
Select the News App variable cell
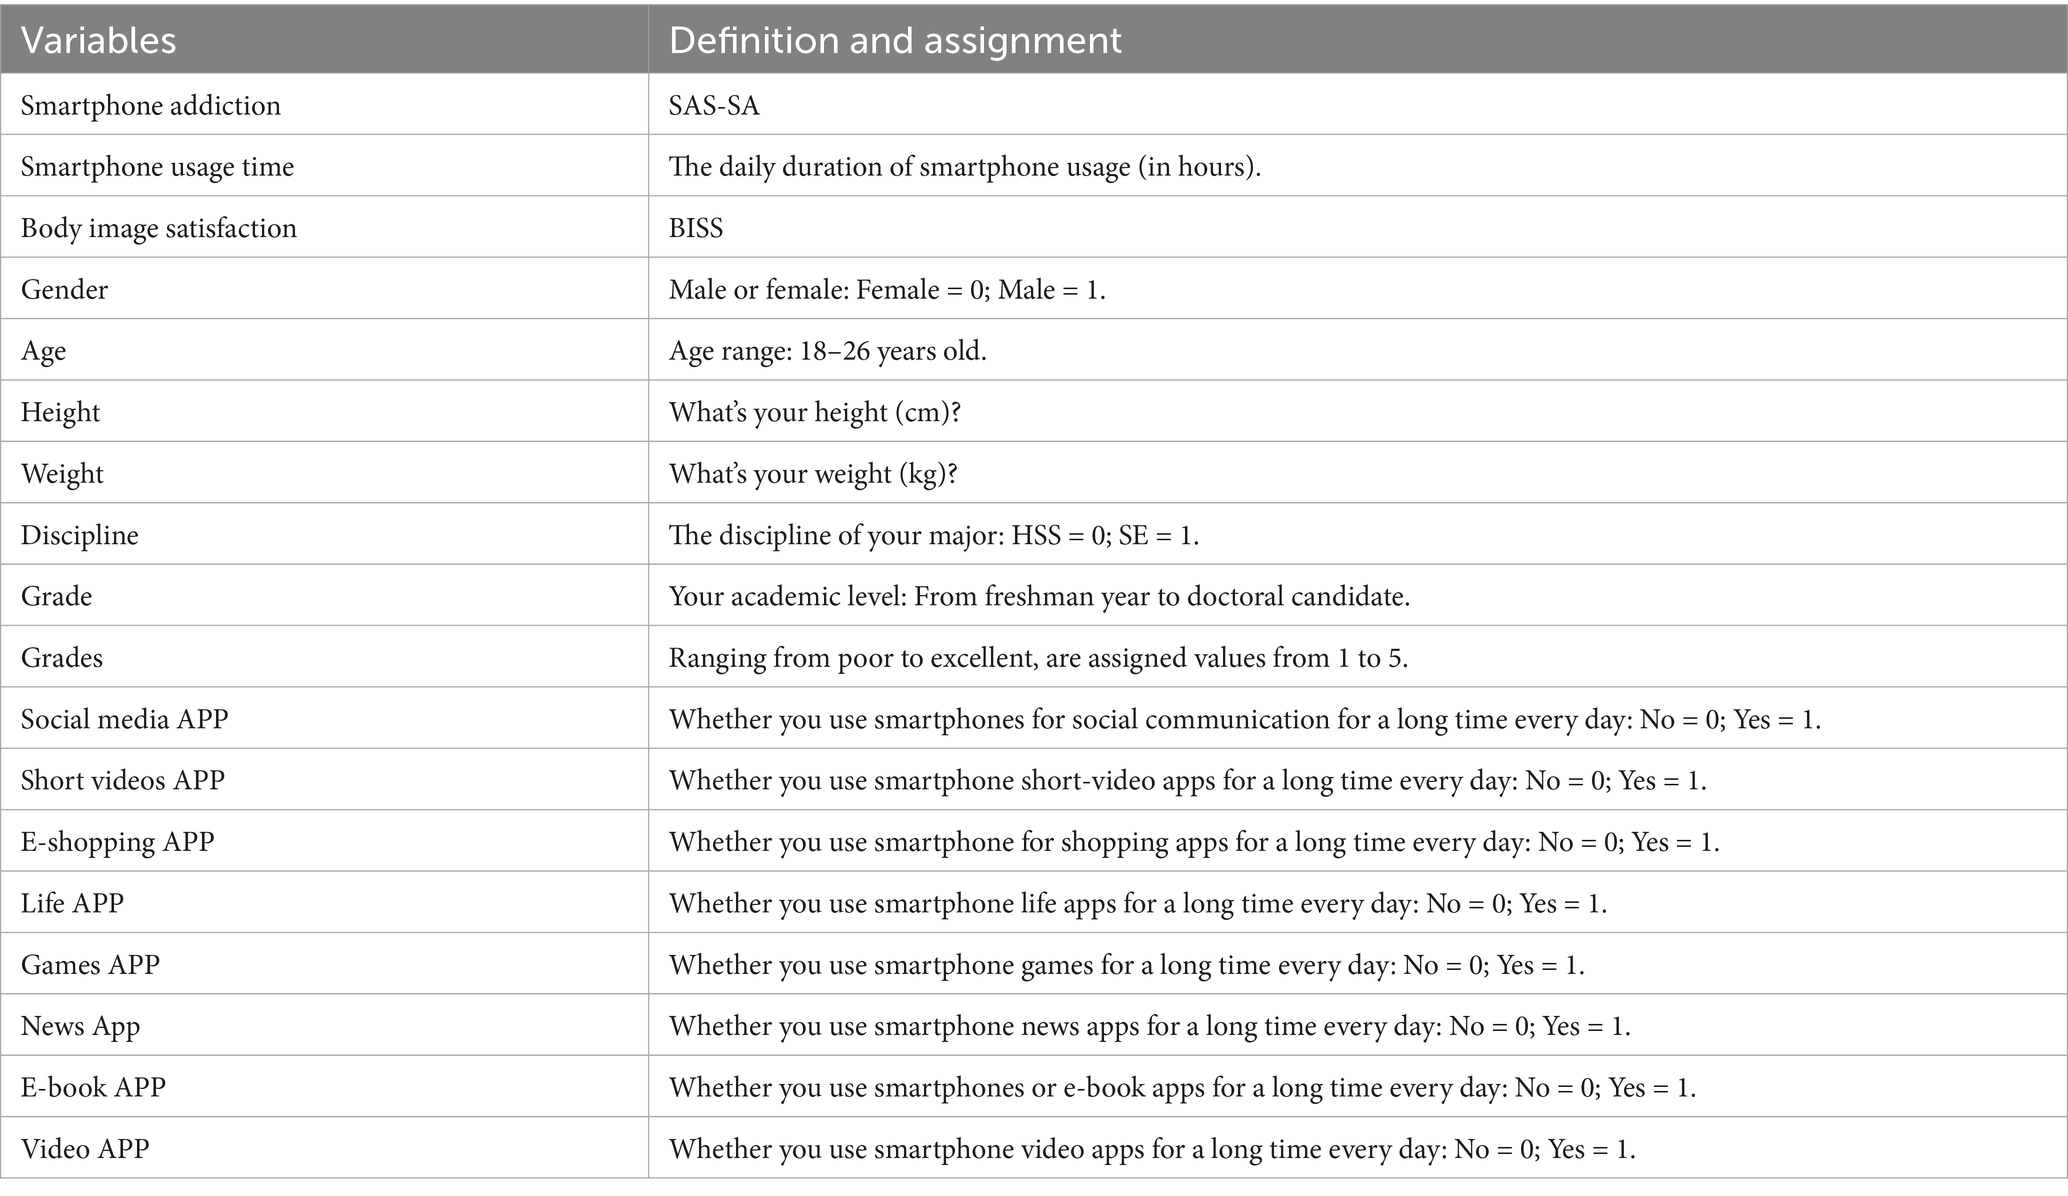click(80, 1026)
